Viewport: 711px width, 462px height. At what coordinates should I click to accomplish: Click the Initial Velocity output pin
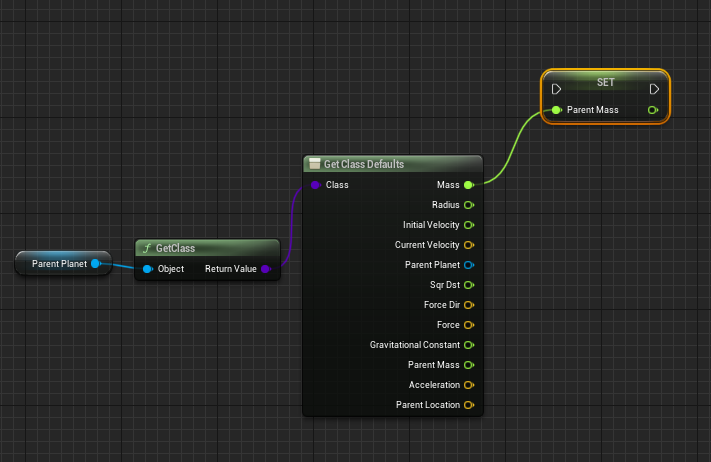(x=468, y=225)
